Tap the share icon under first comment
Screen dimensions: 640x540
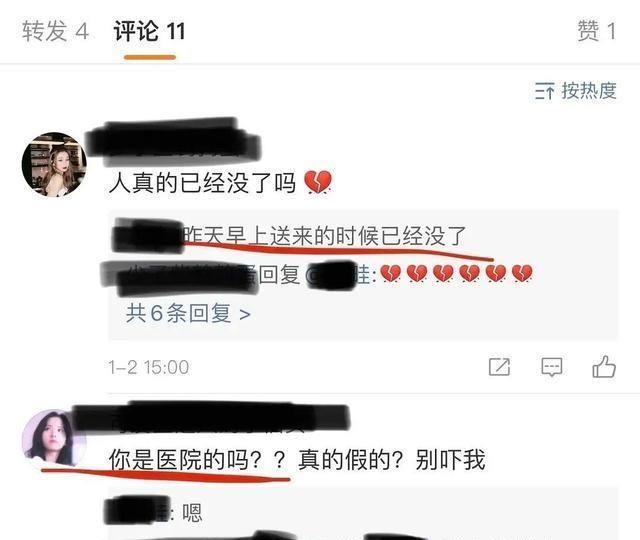coord(500,367)
